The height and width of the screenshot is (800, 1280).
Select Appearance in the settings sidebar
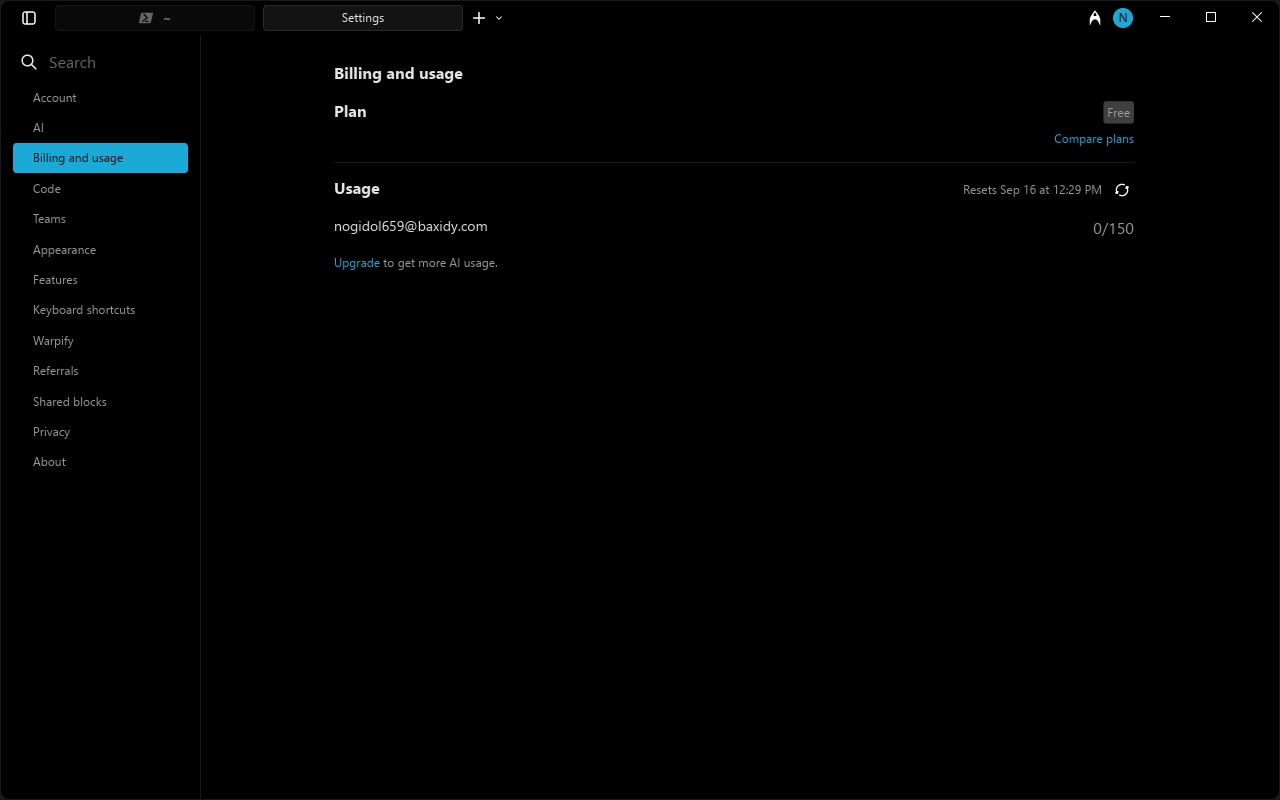tap(64, 250)
